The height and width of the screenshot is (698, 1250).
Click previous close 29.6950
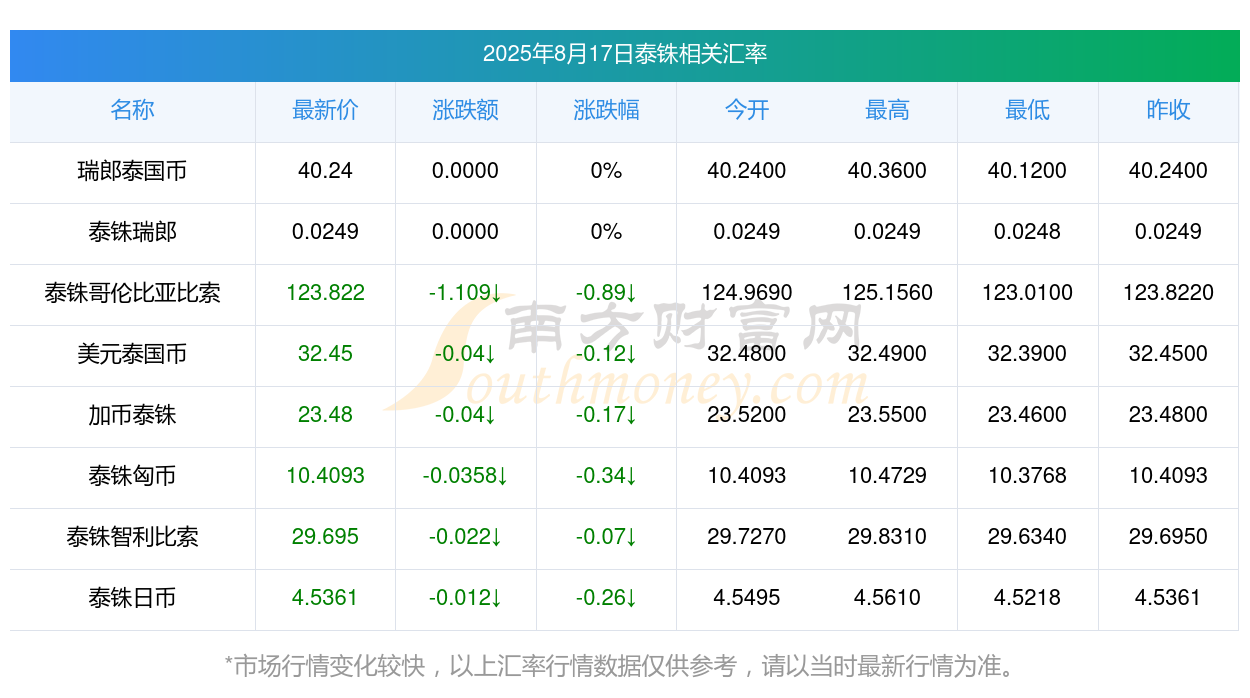[1168, 537]
